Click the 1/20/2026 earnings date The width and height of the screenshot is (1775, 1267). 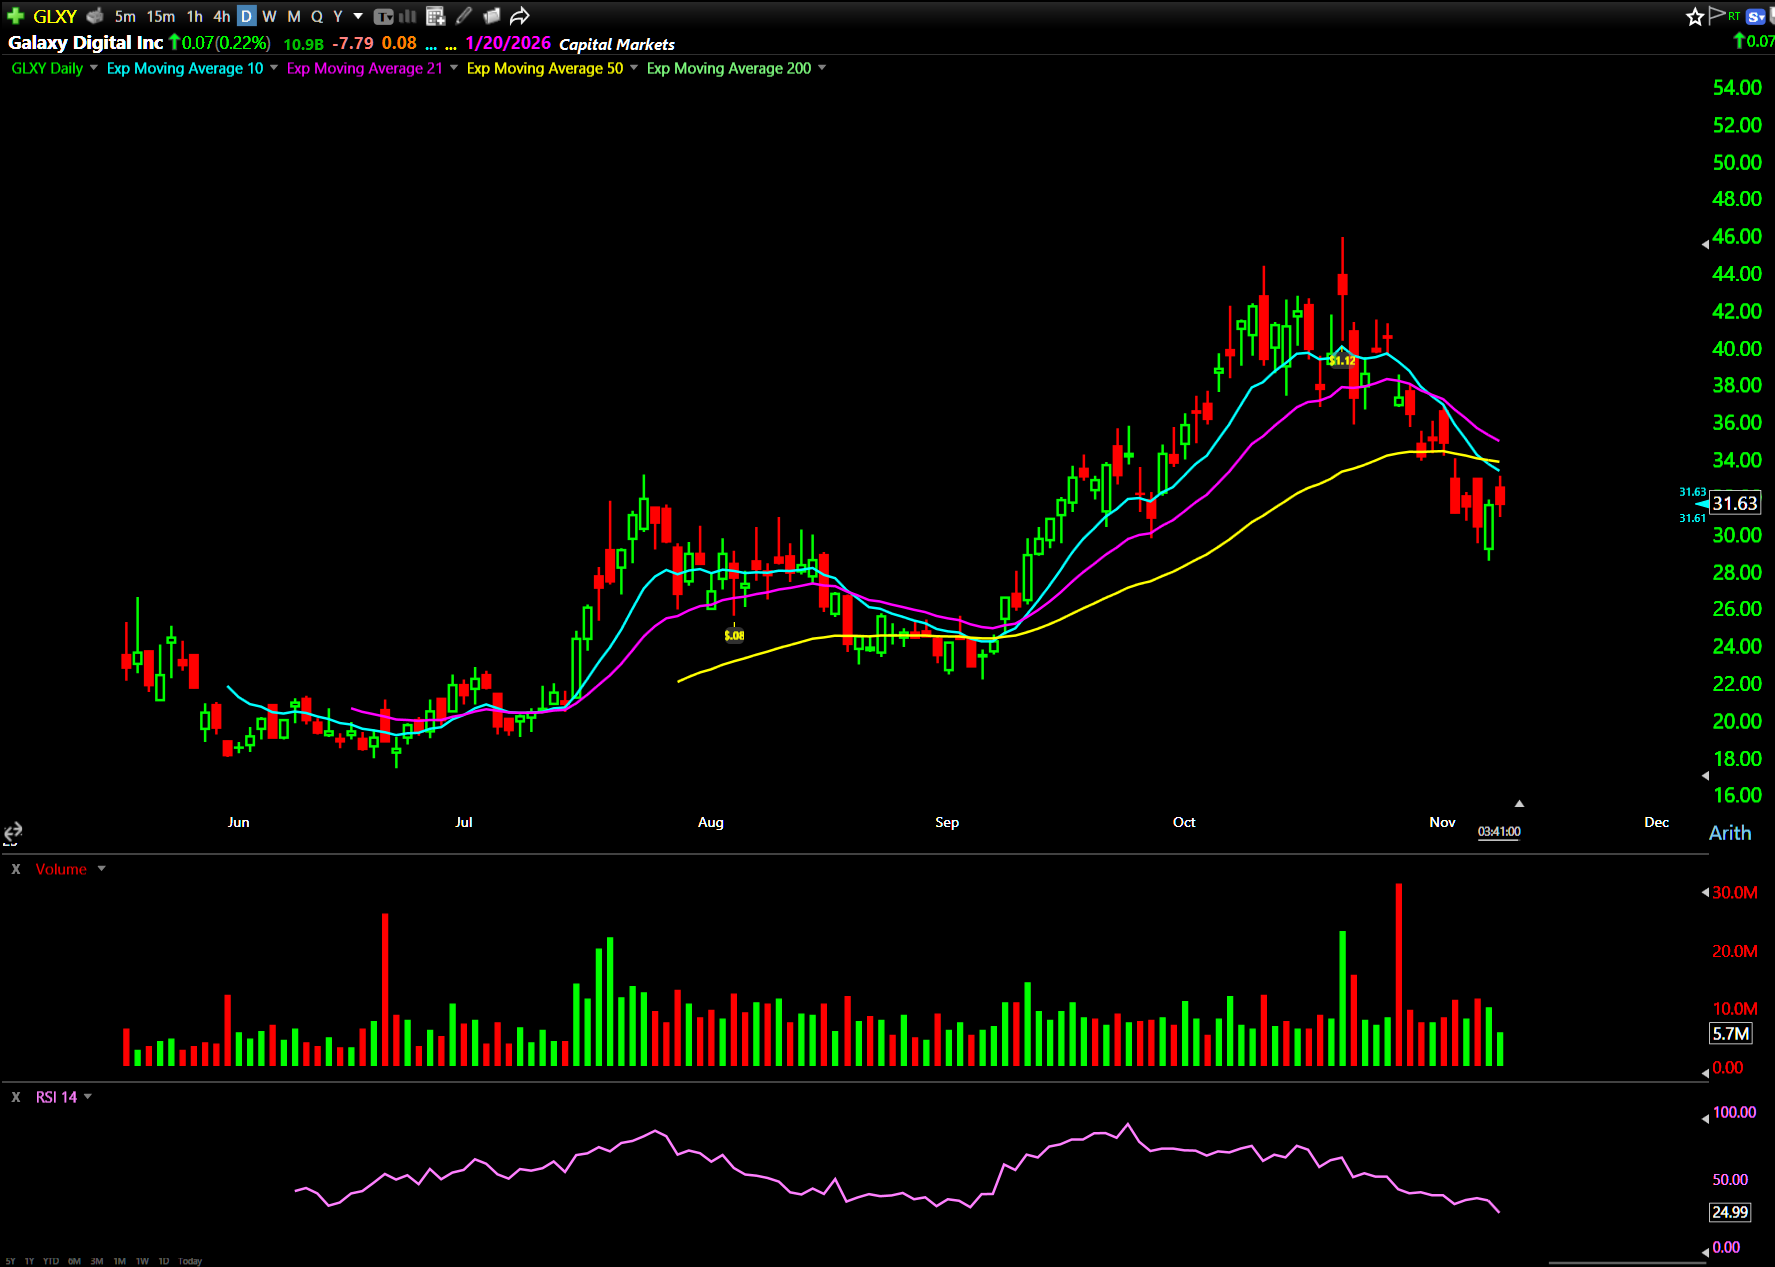[x=508, y=43]
